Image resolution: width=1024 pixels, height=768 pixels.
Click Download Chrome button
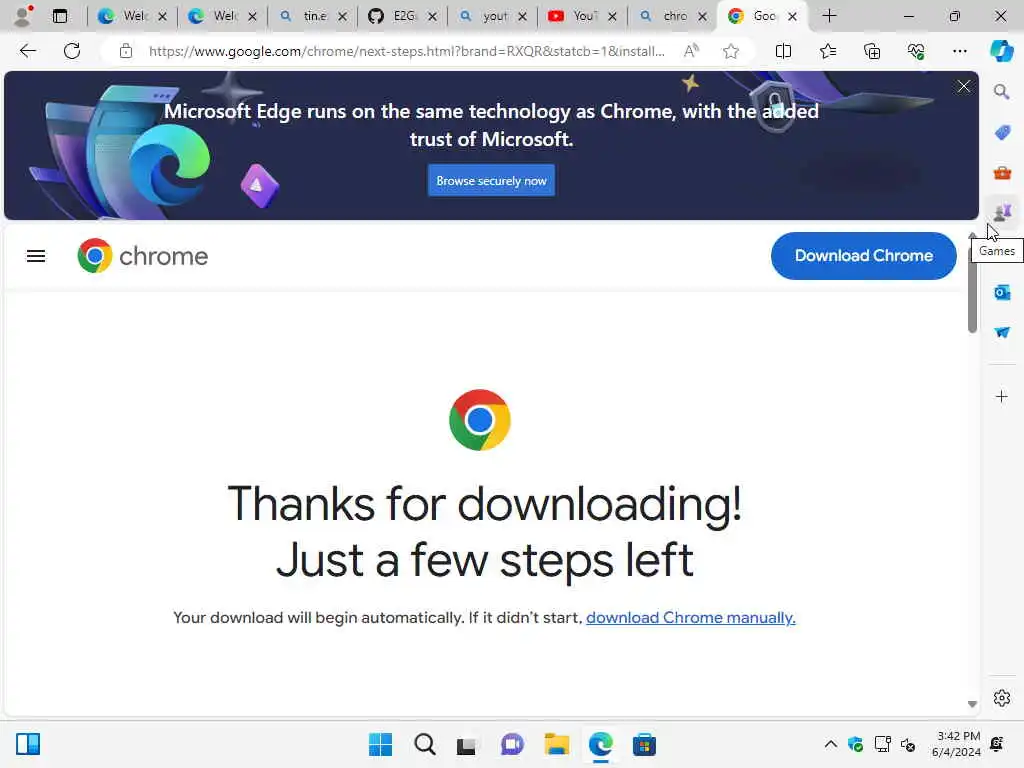click(x=863, y=256)
